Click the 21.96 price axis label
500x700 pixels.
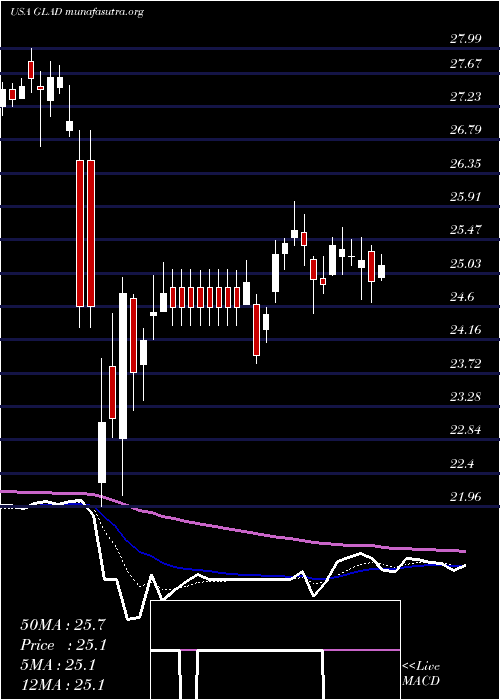465,497
